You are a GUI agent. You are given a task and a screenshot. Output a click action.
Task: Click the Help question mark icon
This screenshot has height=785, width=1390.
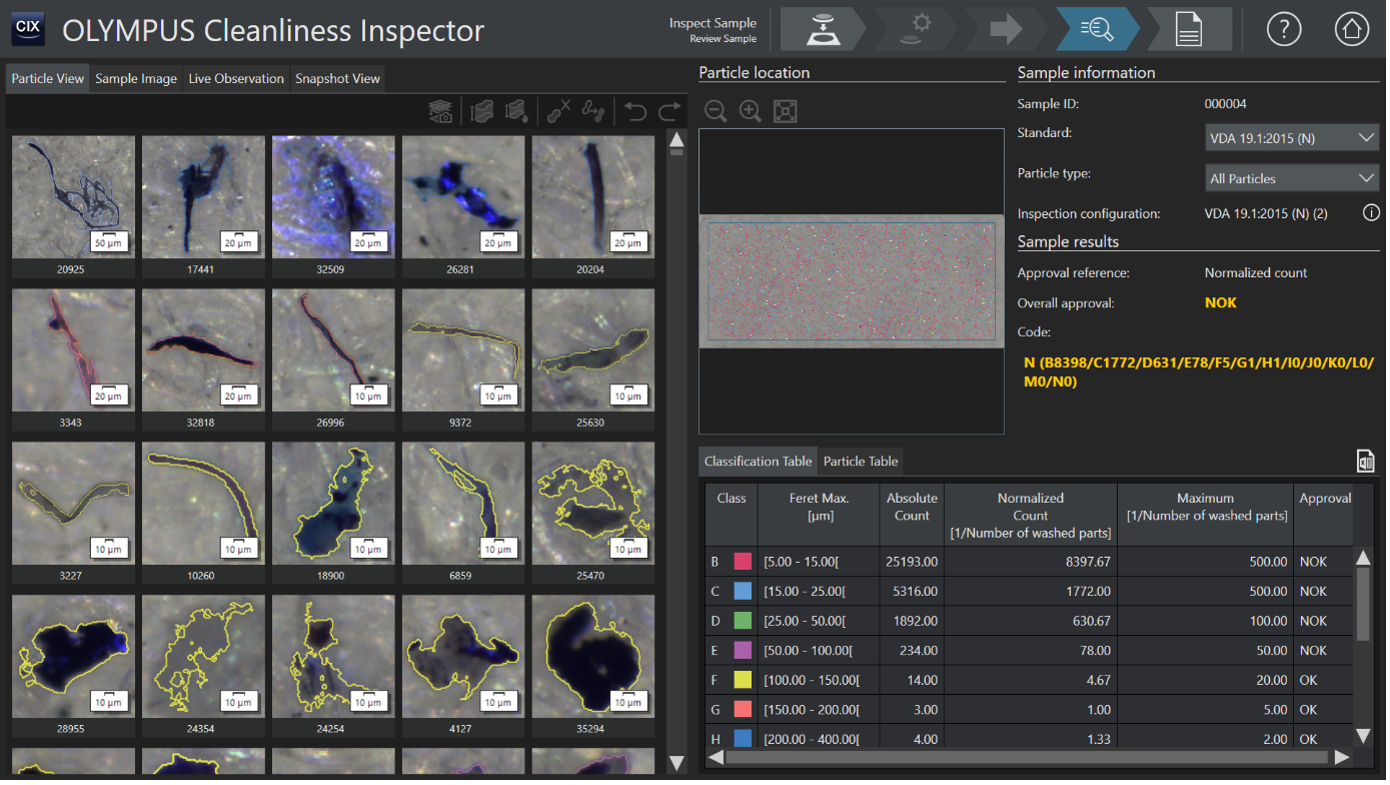[x=1283, y=30]
